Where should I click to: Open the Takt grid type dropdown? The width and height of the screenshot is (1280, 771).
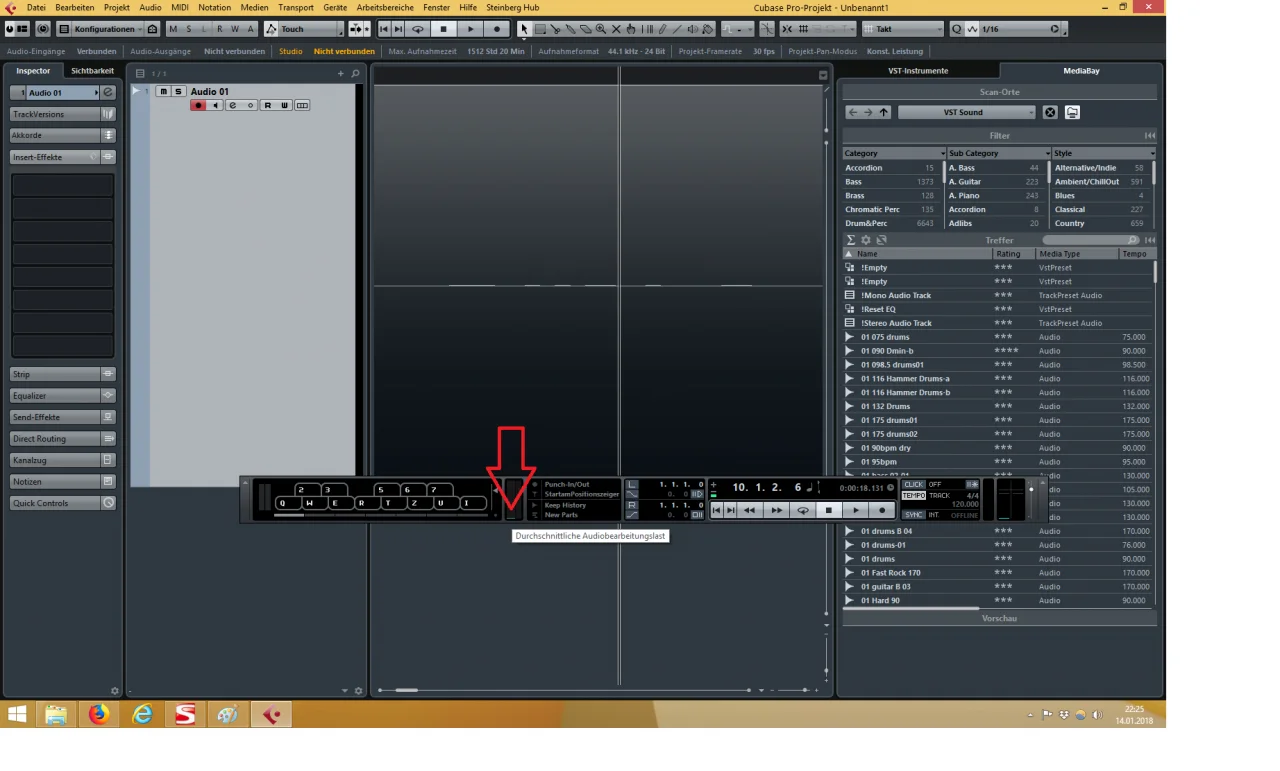[902, 29]
